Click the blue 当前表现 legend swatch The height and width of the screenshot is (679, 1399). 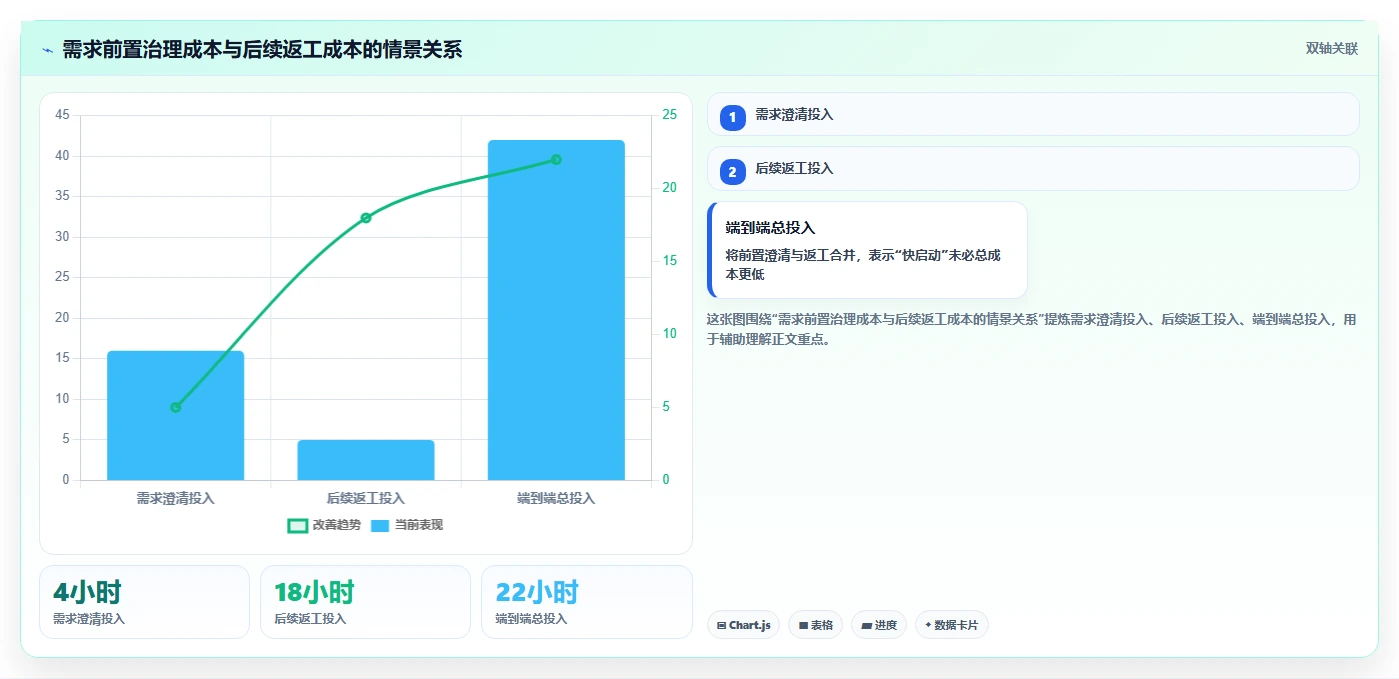coord(380,526)
